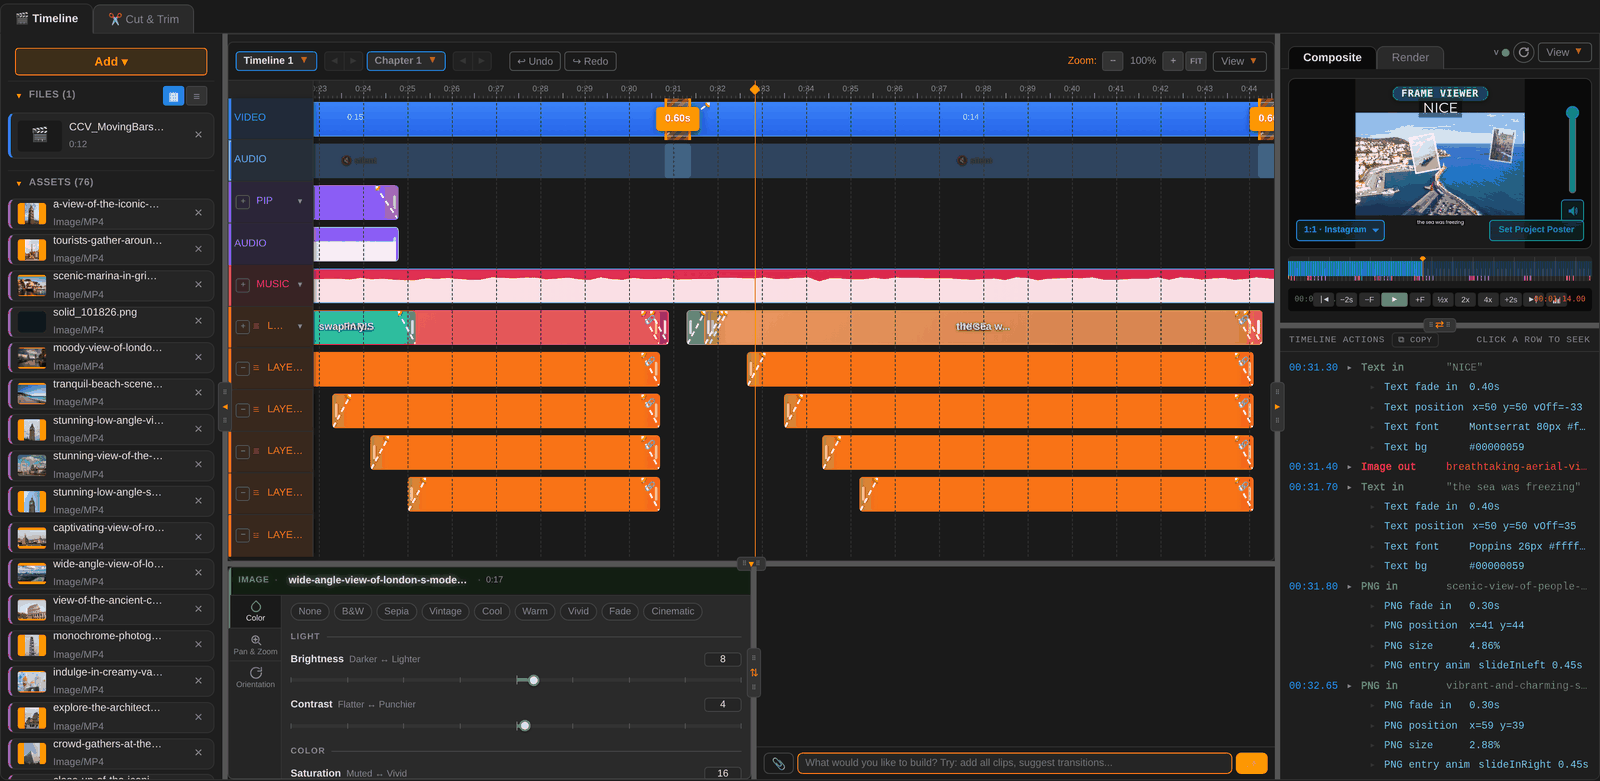Click the swap icon above Timeline Actions
Viewport: 1600px width, 781px height.
coord(1439,324)
